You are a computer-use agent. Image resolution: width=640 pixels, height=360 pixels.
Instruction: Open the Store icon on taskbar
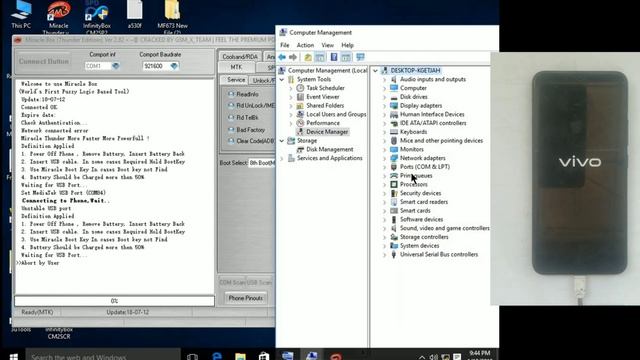[x=264, y=356]
